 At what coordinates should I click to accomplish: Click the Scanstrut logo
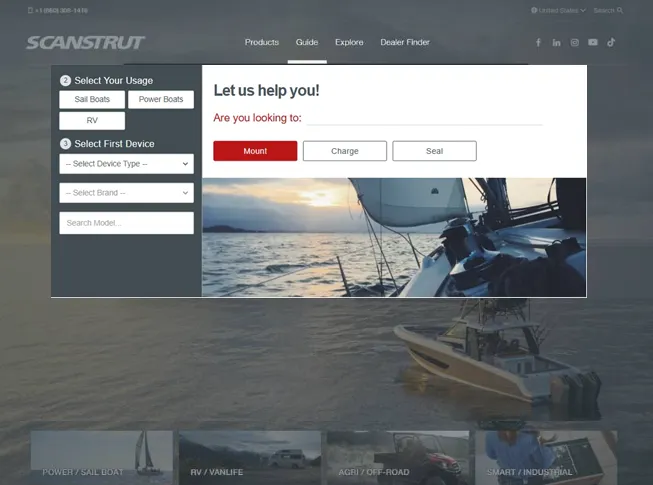coord(85,43)
